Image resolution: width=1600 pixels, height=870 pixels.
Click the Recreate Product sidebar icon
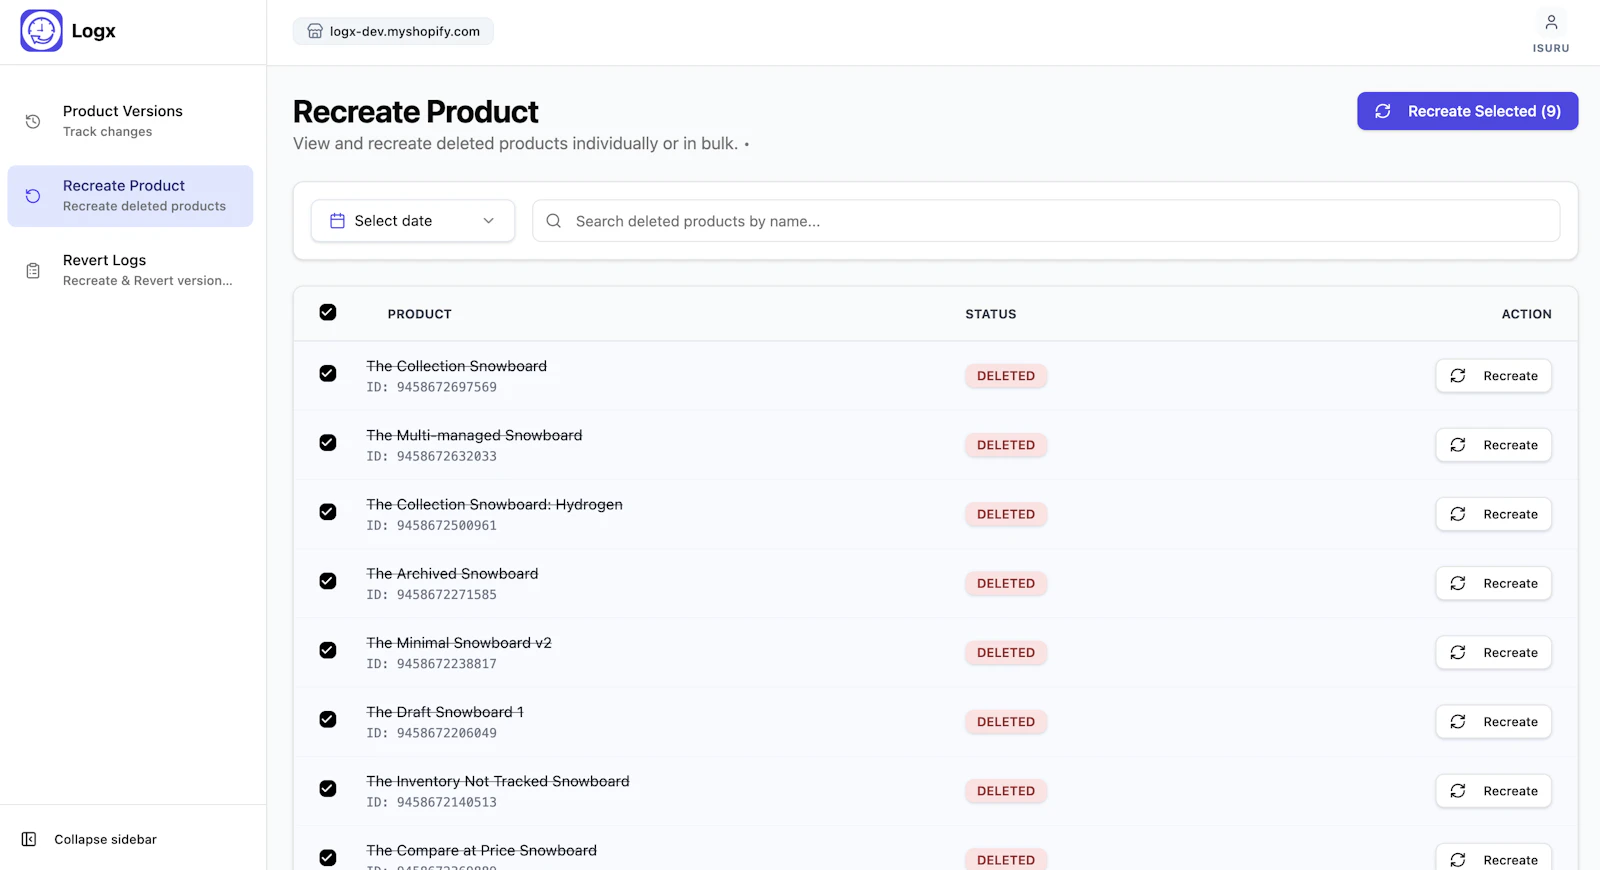tap(33, 196)
